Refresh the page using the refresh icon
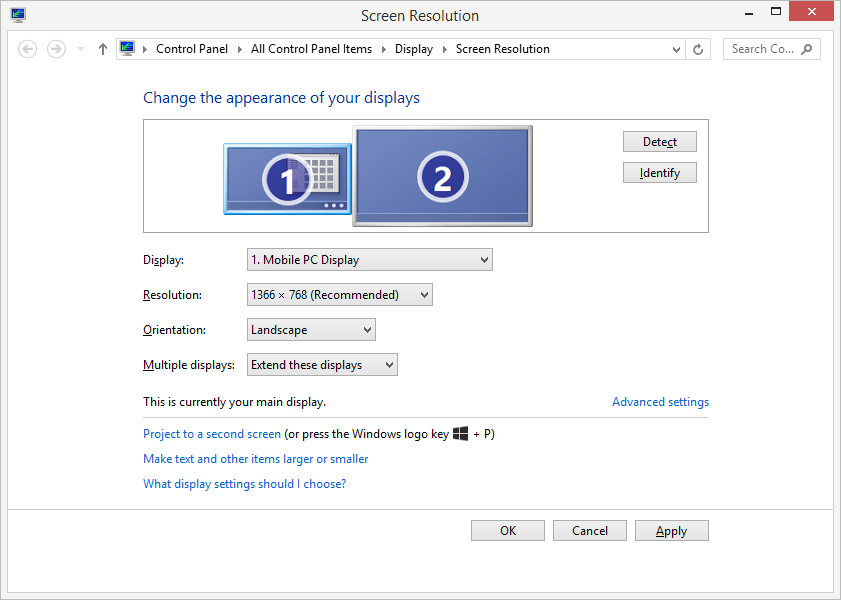This screenshot has width=841, height=600. tap(698, 48)
